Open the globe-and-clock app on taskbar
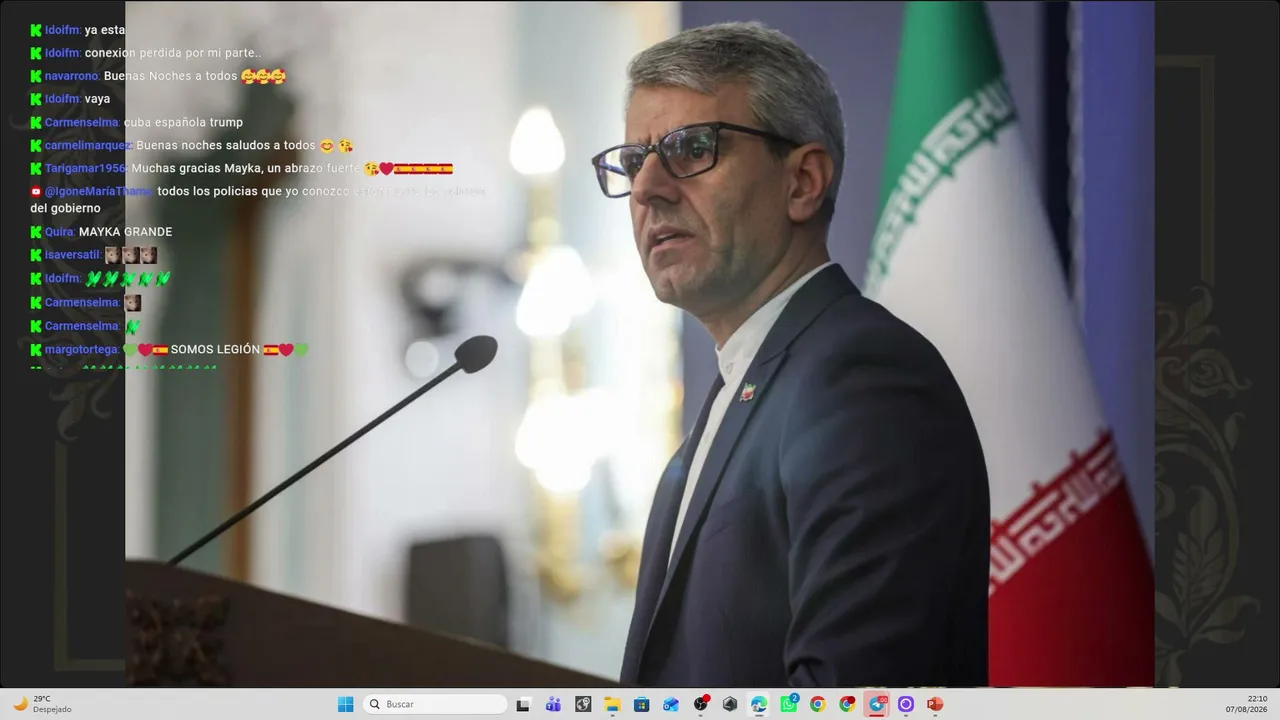Screen dimensions: 1280x720 pos(583,704)
